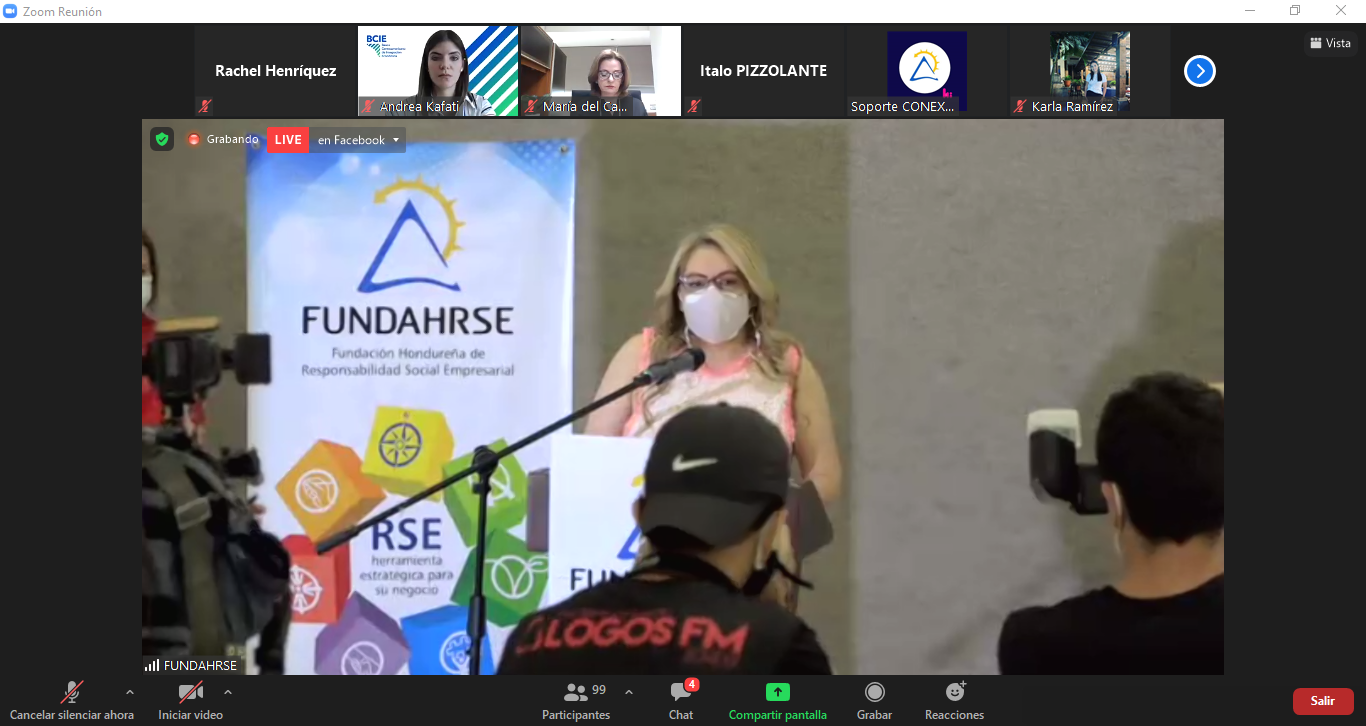This screenshot has width=1366, height=726.
Task: Open the Vista layout menu
Action: (1330, 43)
